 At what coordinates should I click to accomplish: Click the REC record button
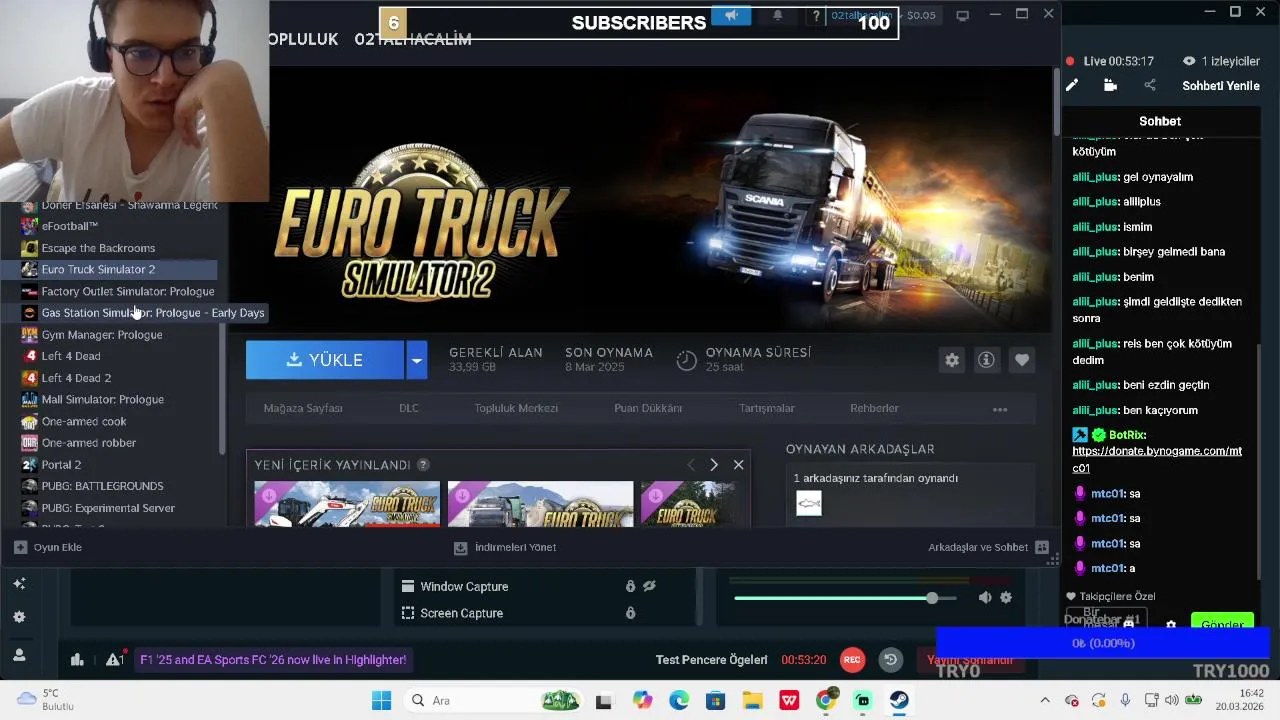(x=852, y=659)
